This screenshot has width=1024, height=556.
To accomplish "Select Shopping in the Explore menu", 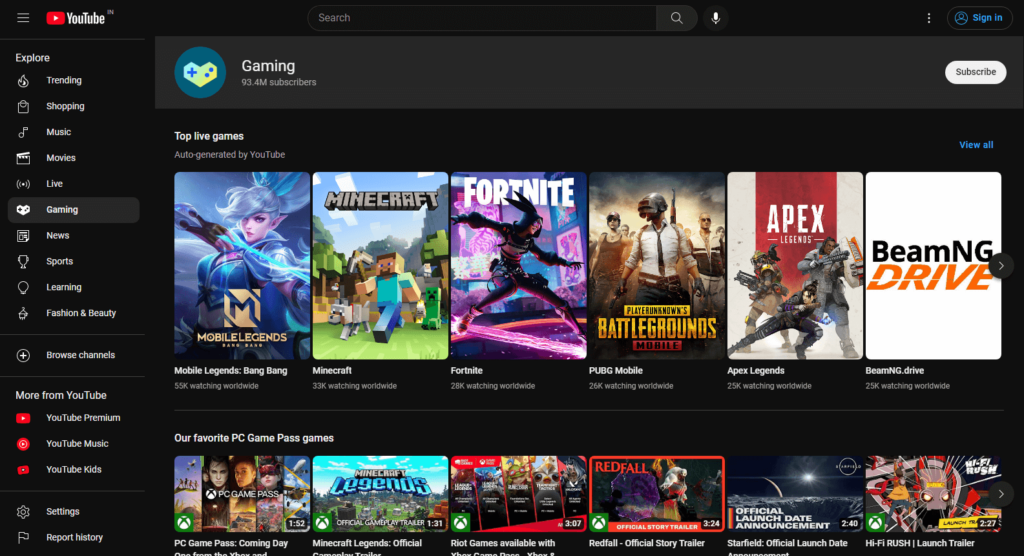I will click(x=65, y=106).
